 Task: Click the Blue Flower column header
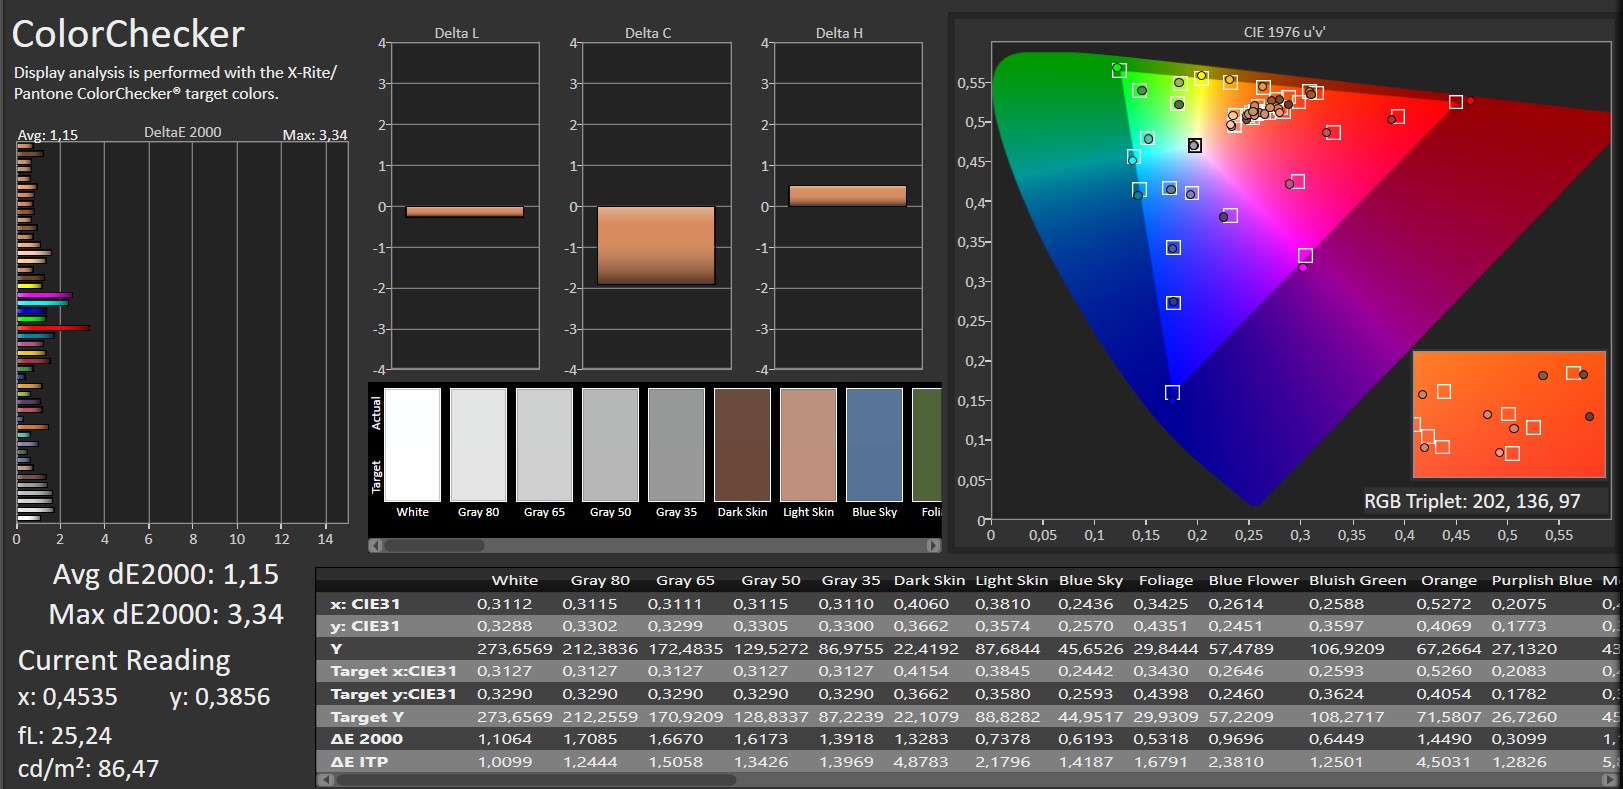1253,580
